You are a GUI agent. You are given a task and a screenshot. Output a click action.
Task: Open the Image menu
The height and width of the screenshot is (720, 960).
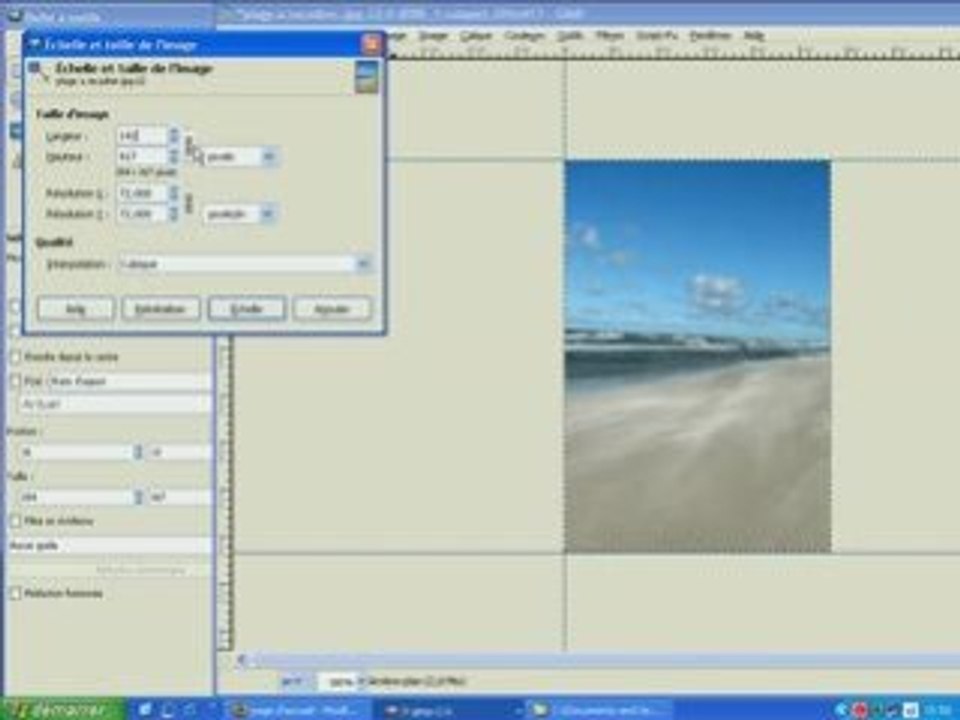click(433, 36)
